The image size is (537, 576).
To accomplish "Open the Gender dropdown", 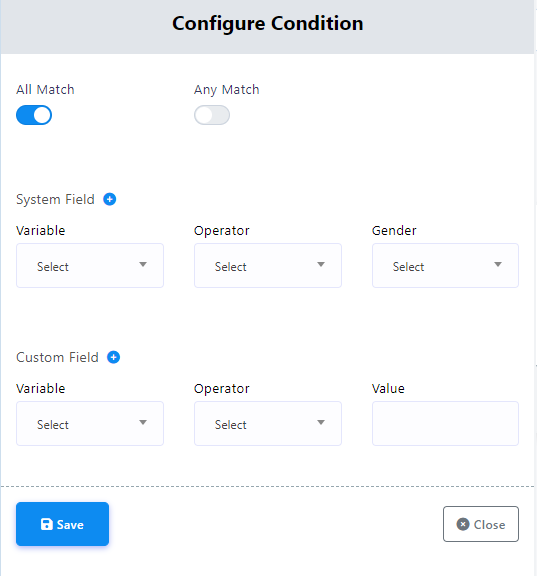I will point(445,265).
